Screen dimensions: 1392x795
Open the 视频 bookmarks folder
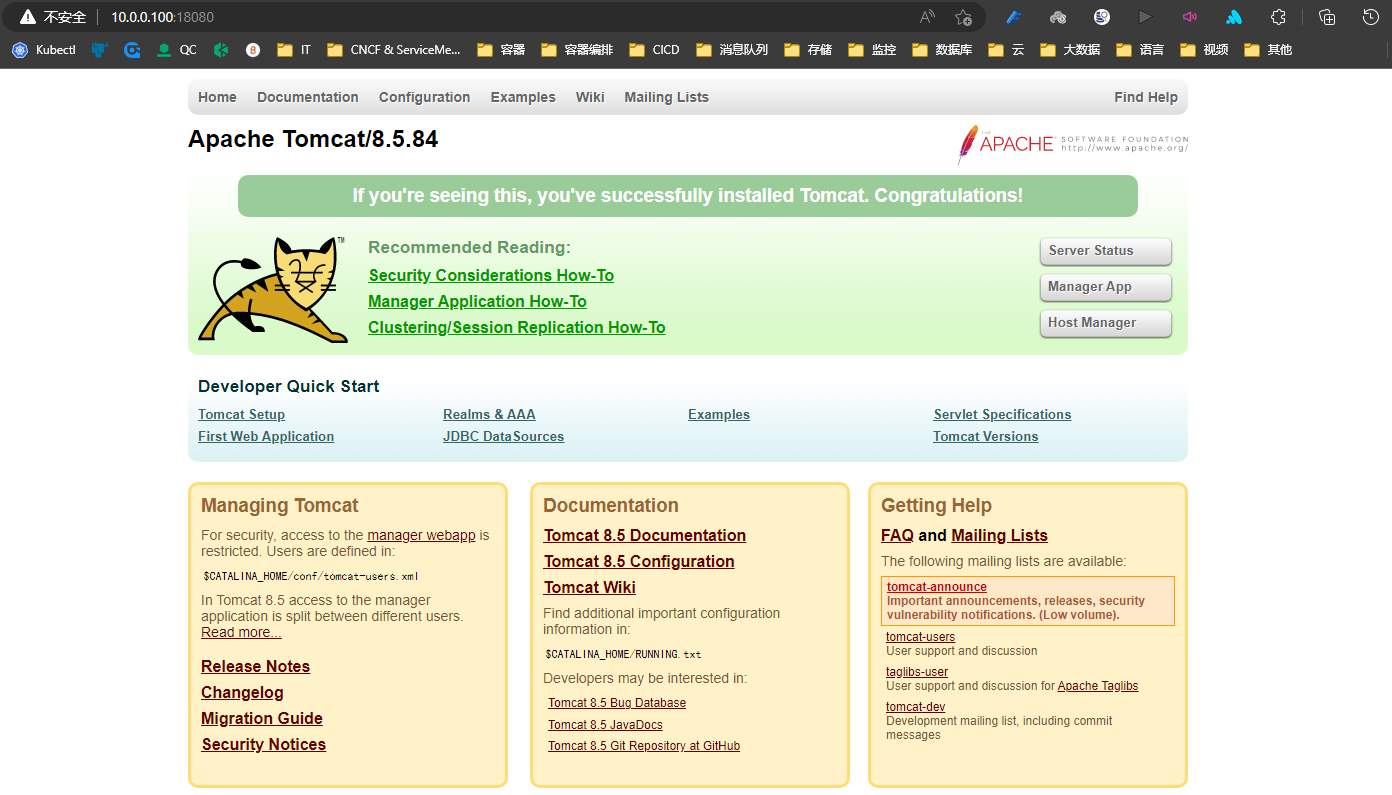pos(1204,49)
